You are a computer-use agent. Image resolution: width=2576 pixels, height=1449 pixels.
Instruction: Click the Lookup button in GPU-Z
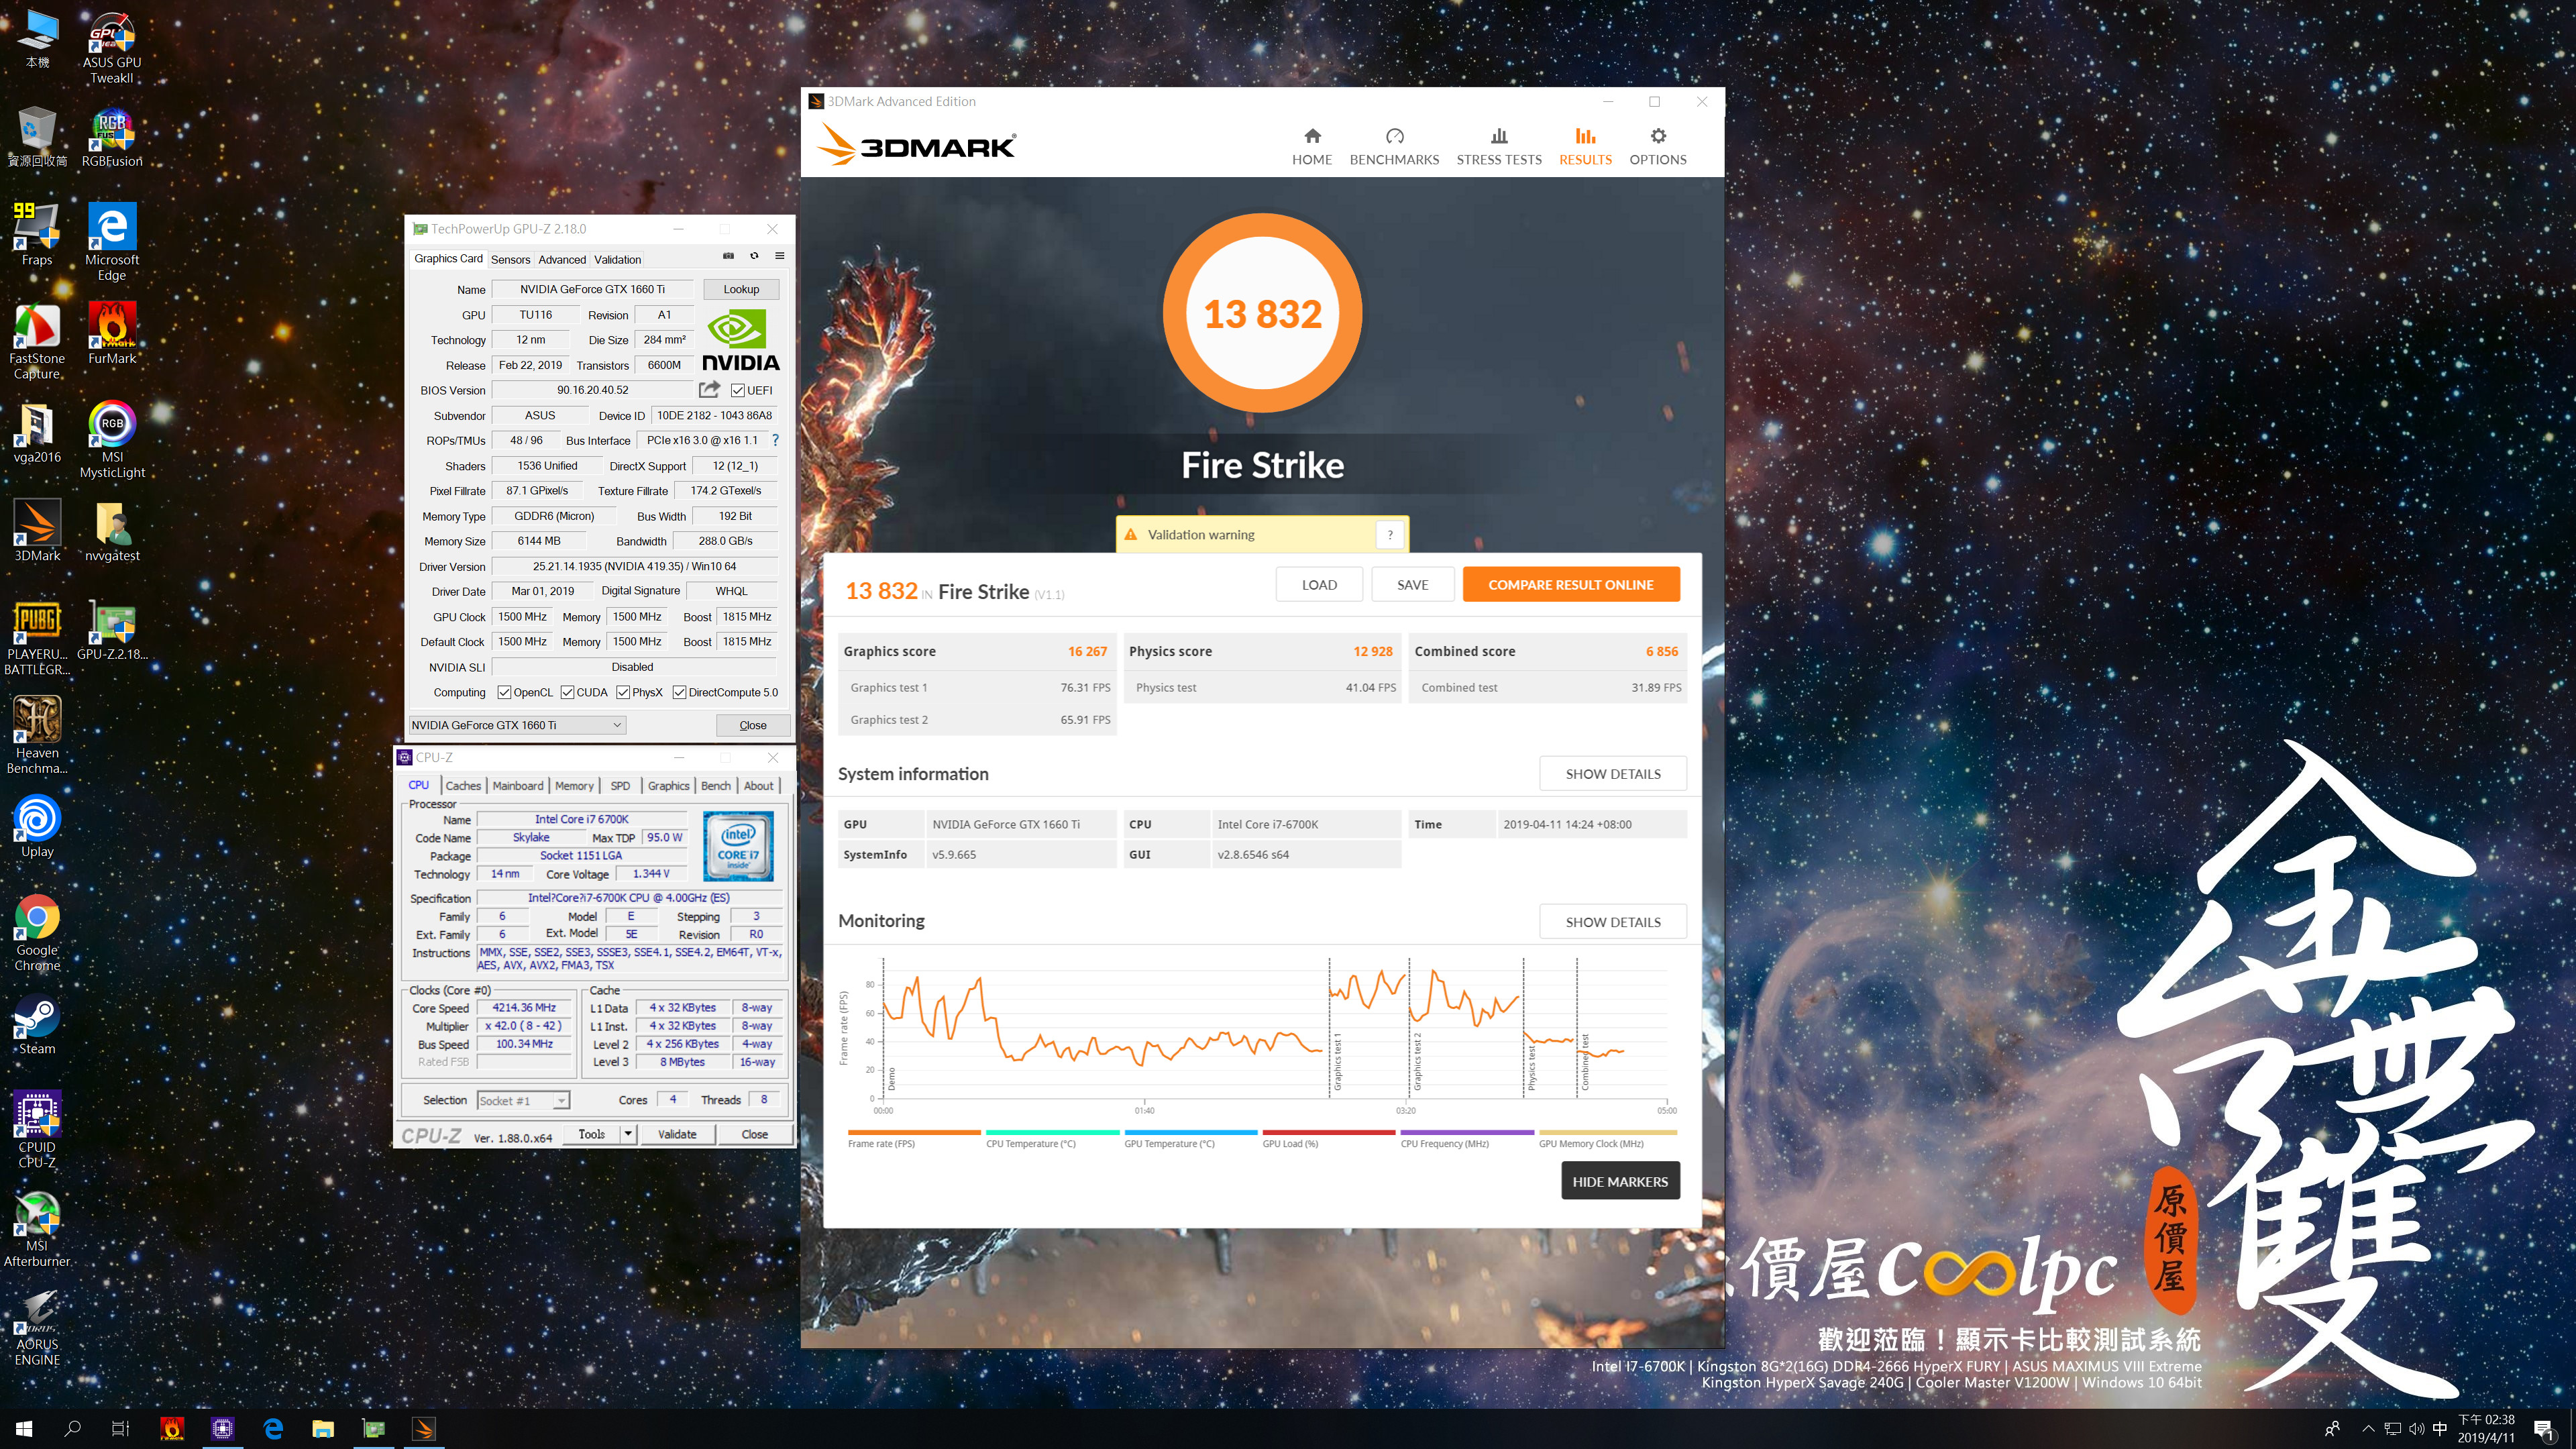741,289
